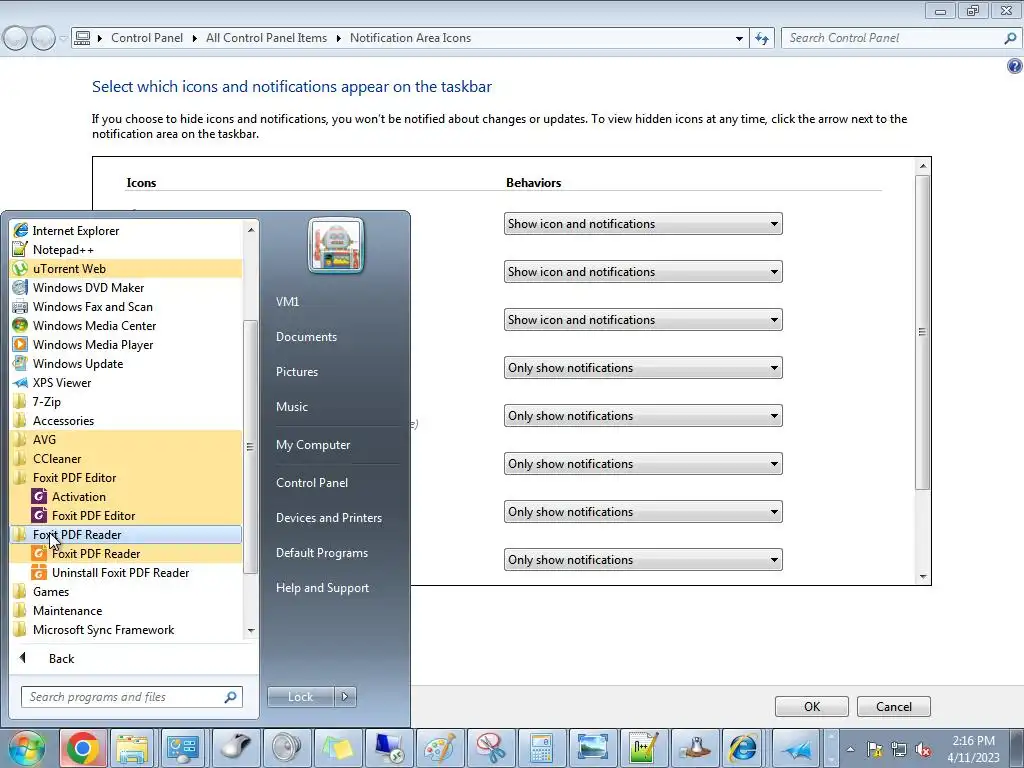Click the OK button
Viewport: 1024px width, 768px height.
(812, 707)
